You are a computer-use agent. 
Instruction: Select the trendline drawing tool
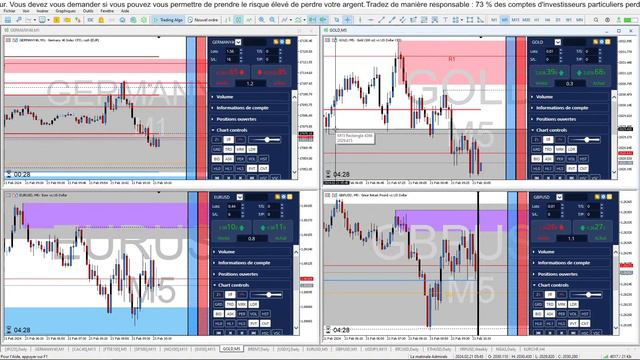381,20
